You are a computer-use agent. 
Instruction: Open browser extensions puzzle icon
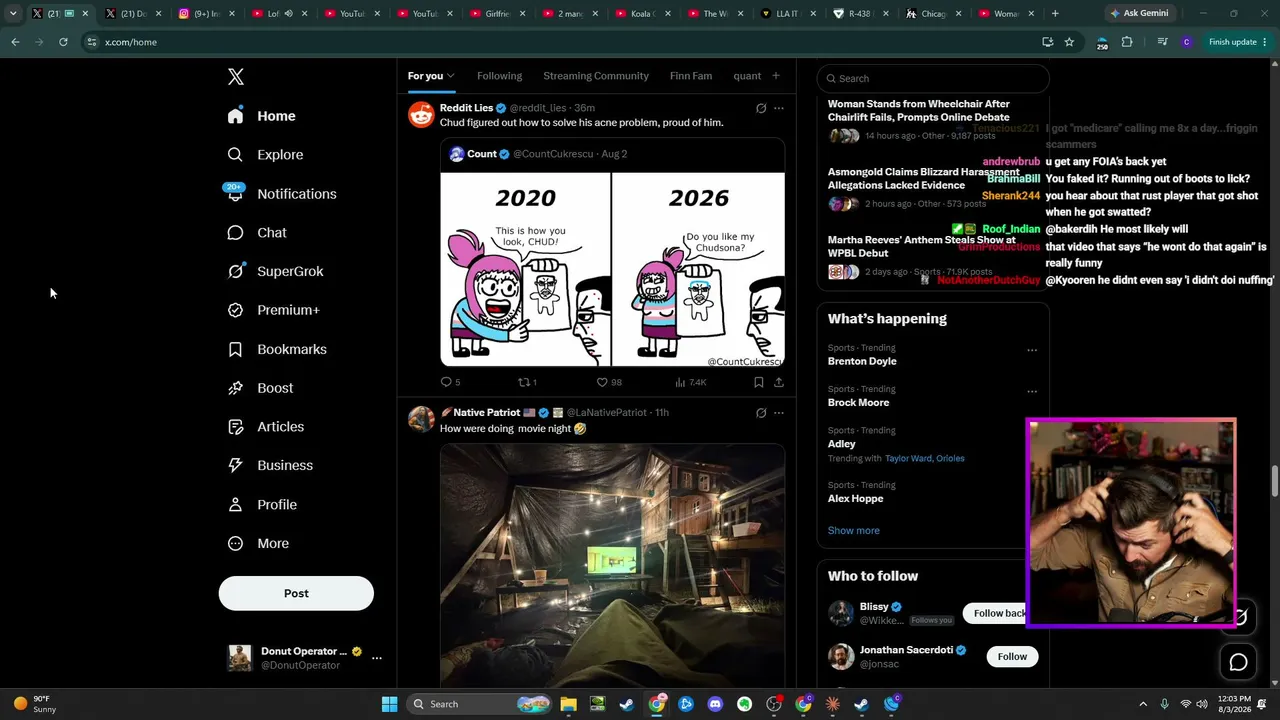1127,42
